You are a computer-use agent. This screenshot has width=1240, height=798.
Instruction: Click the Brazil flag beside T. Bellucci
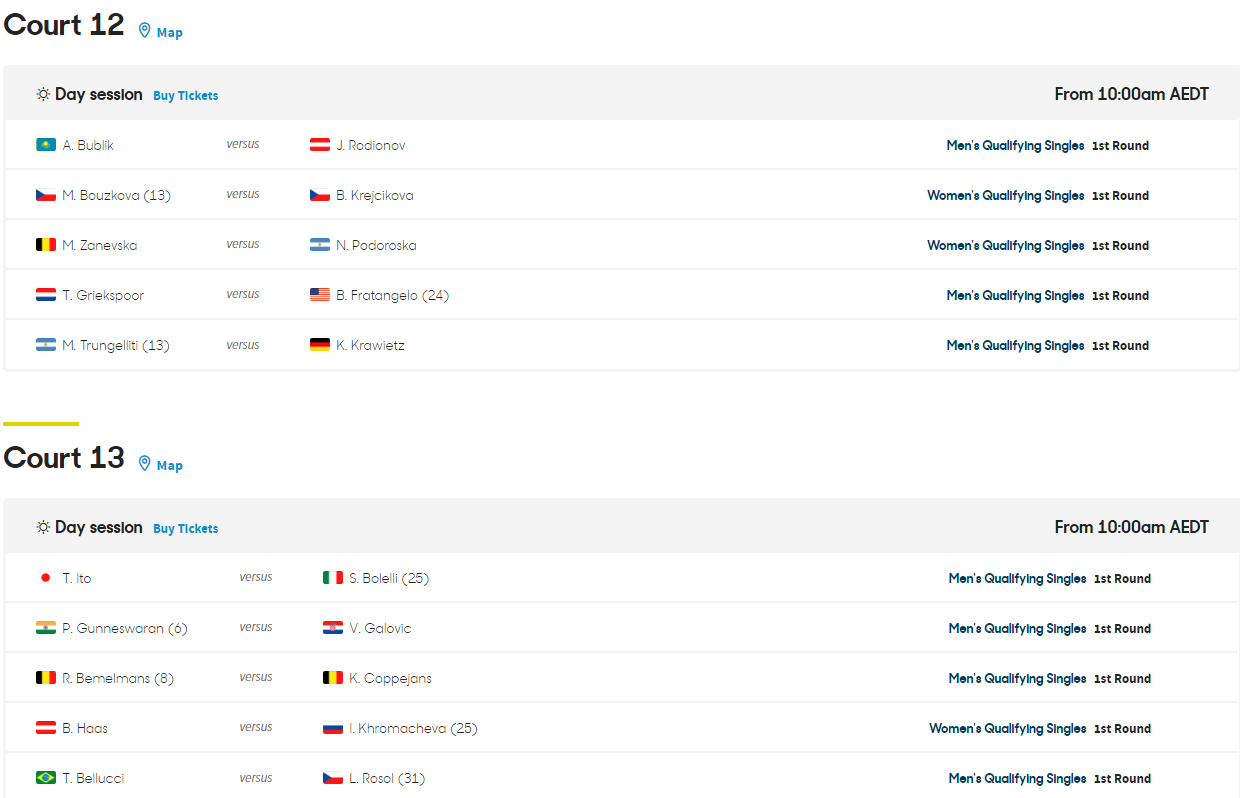tap(46, 778)
